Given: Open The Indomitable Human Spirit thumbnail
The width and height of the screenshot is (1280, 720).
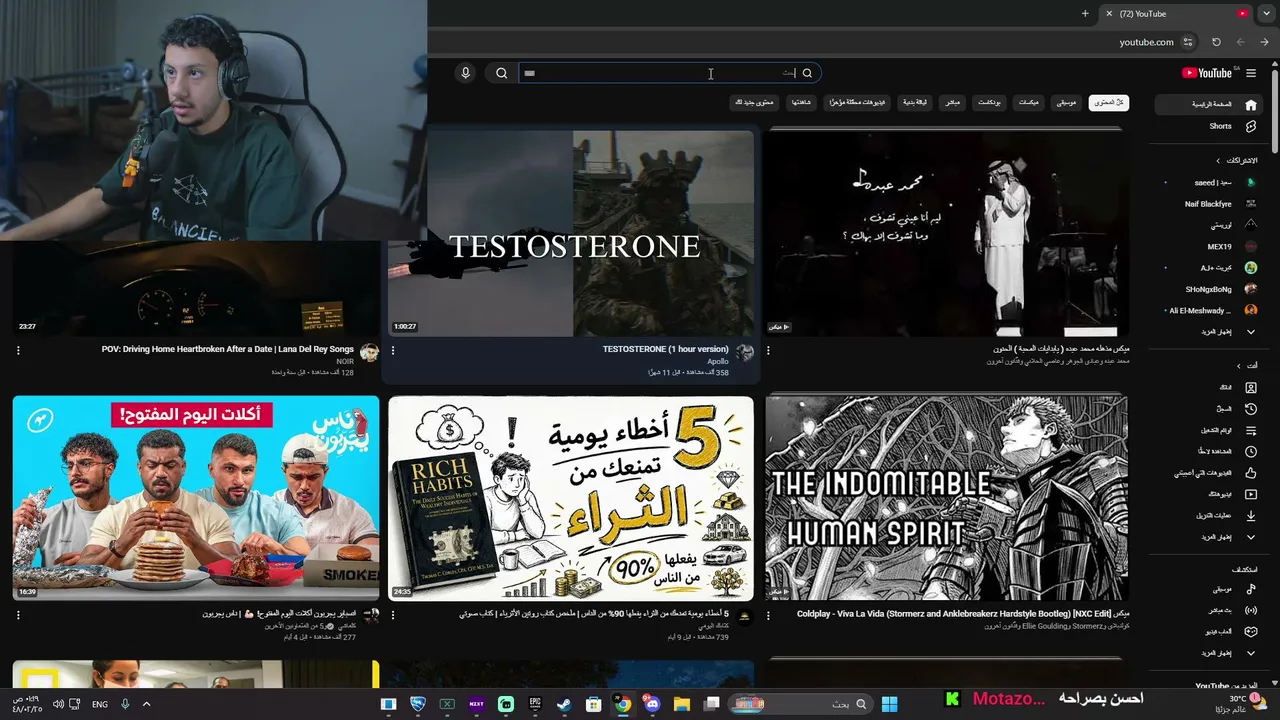Looking at the screenshot, I should pos(947,498).
